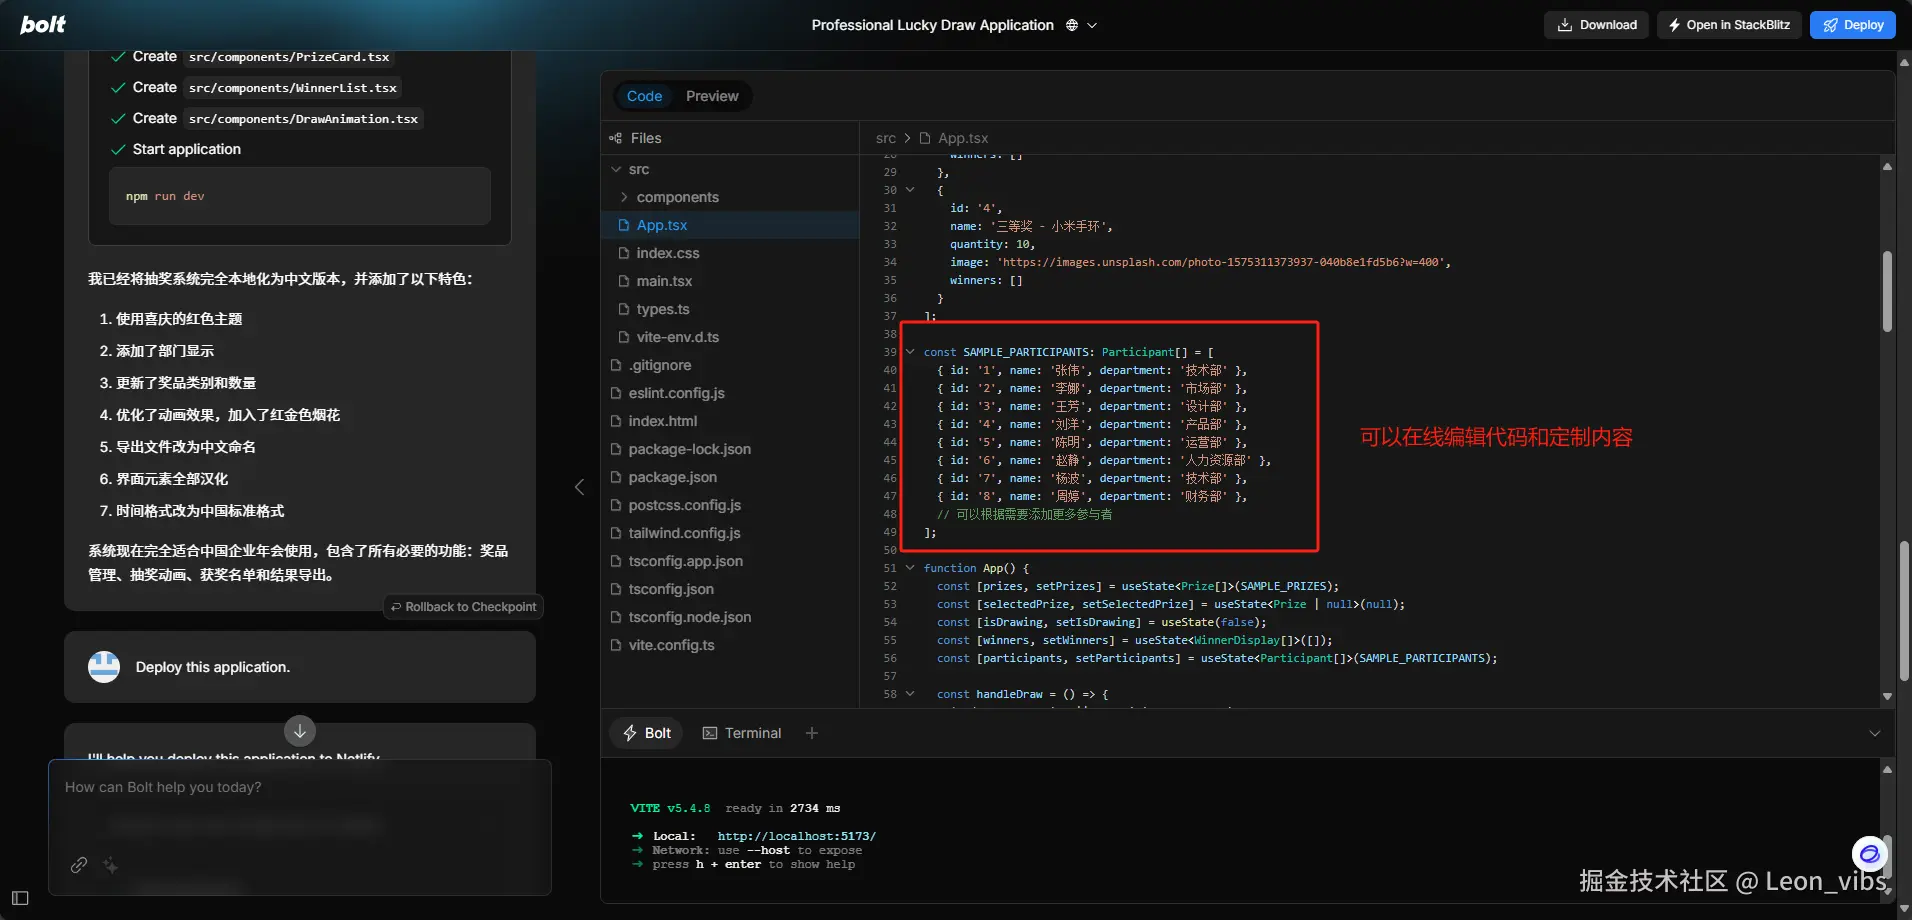Screen dimensions: 1912x920
Task: Click the npm run dev command block
Action: [300, 196]
